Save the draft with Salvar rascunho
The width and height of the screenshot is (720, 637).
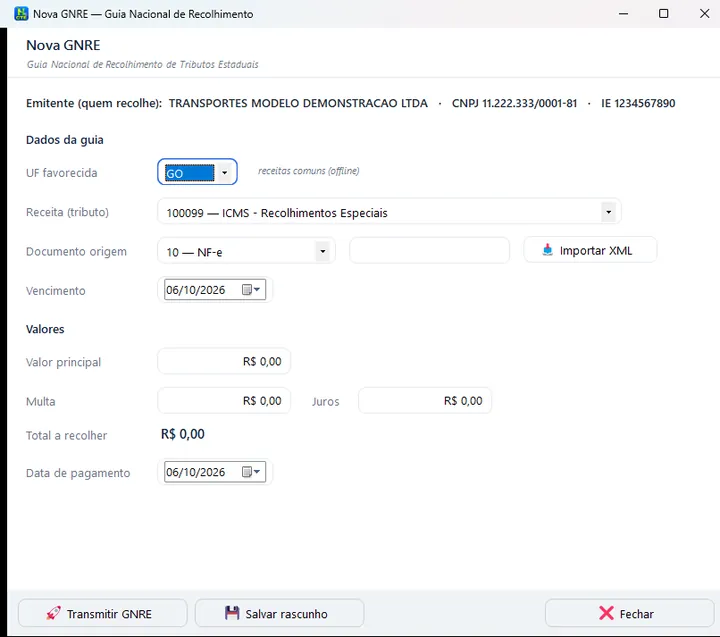[x=279, y=613]
